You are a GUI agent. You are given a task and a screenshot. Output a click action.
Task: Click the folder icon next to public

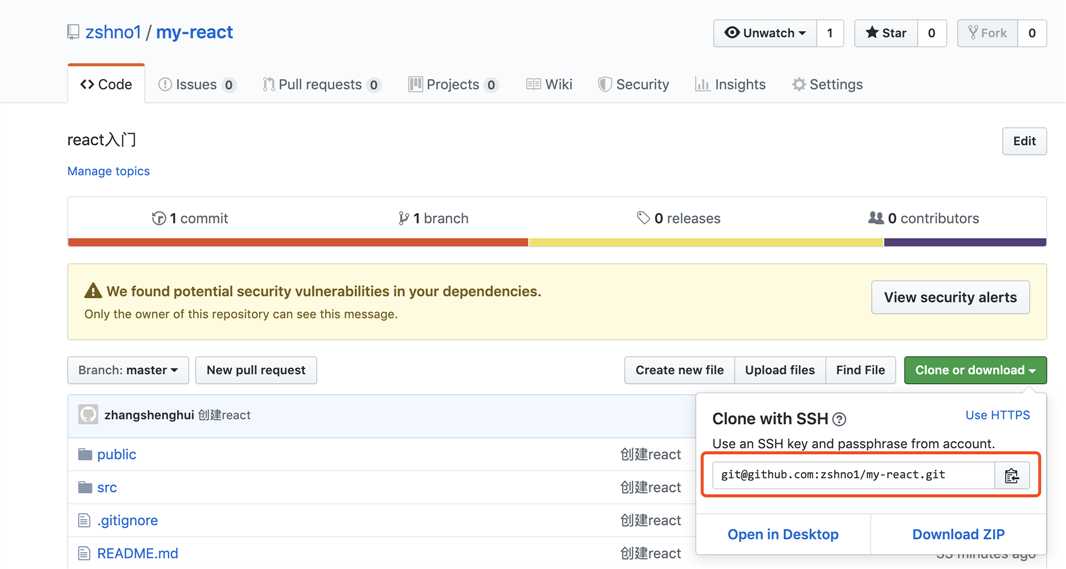point(85,454)
